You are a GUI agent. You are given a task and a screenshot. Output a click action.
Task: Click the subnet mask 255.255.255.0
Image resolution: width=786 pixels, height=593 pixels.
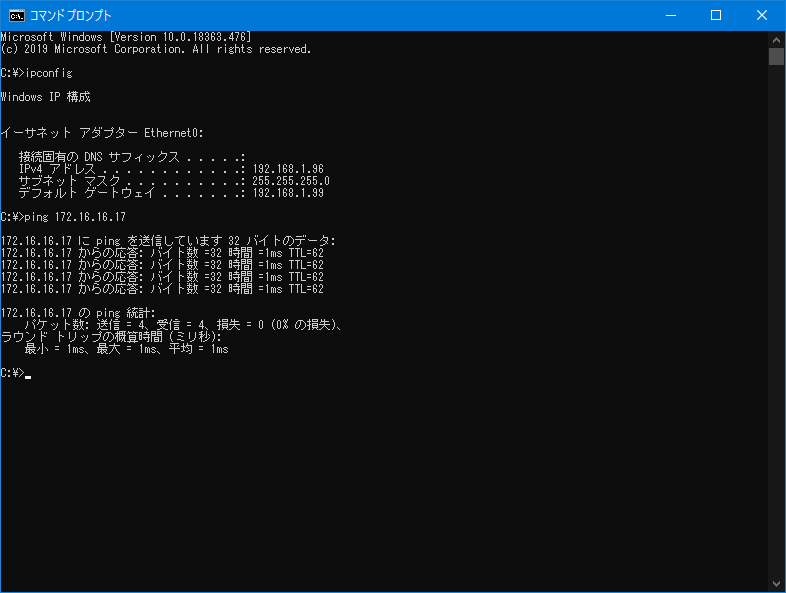tap(291, 181)
